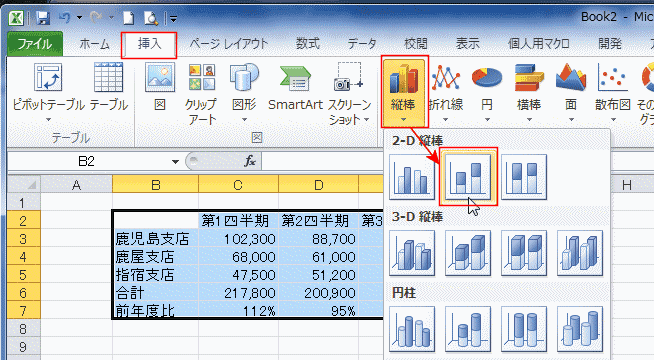Insert a pivot table (ピボットテーブル)

(48, 93)
